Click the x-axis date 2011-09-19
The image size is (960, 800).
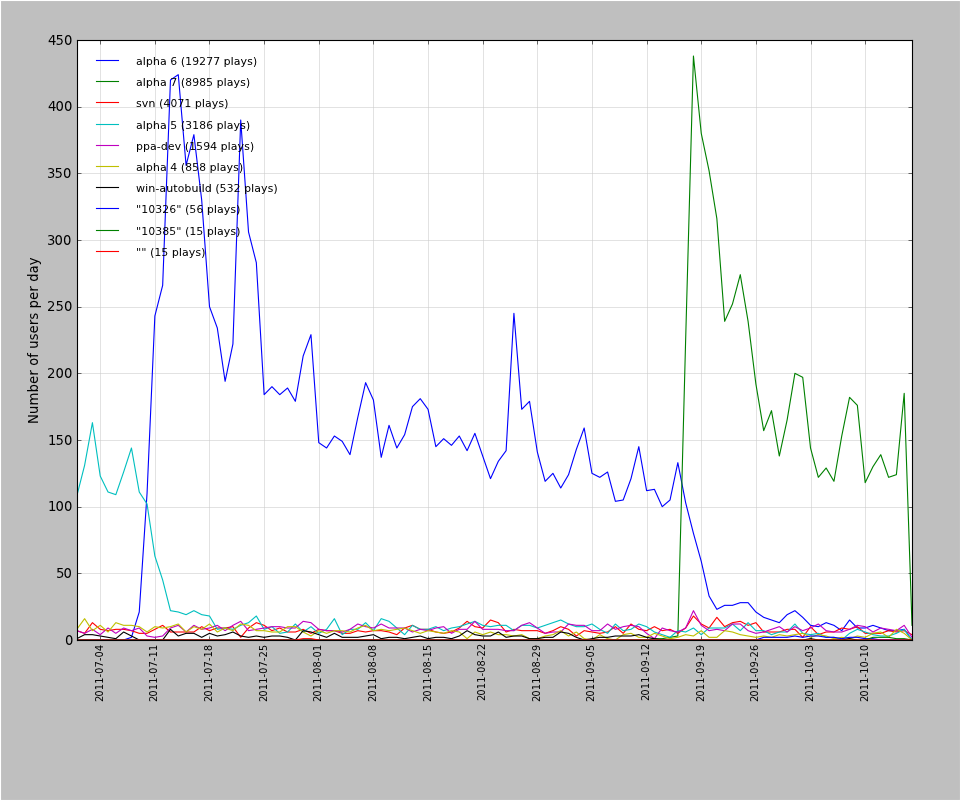click(700, 673)
